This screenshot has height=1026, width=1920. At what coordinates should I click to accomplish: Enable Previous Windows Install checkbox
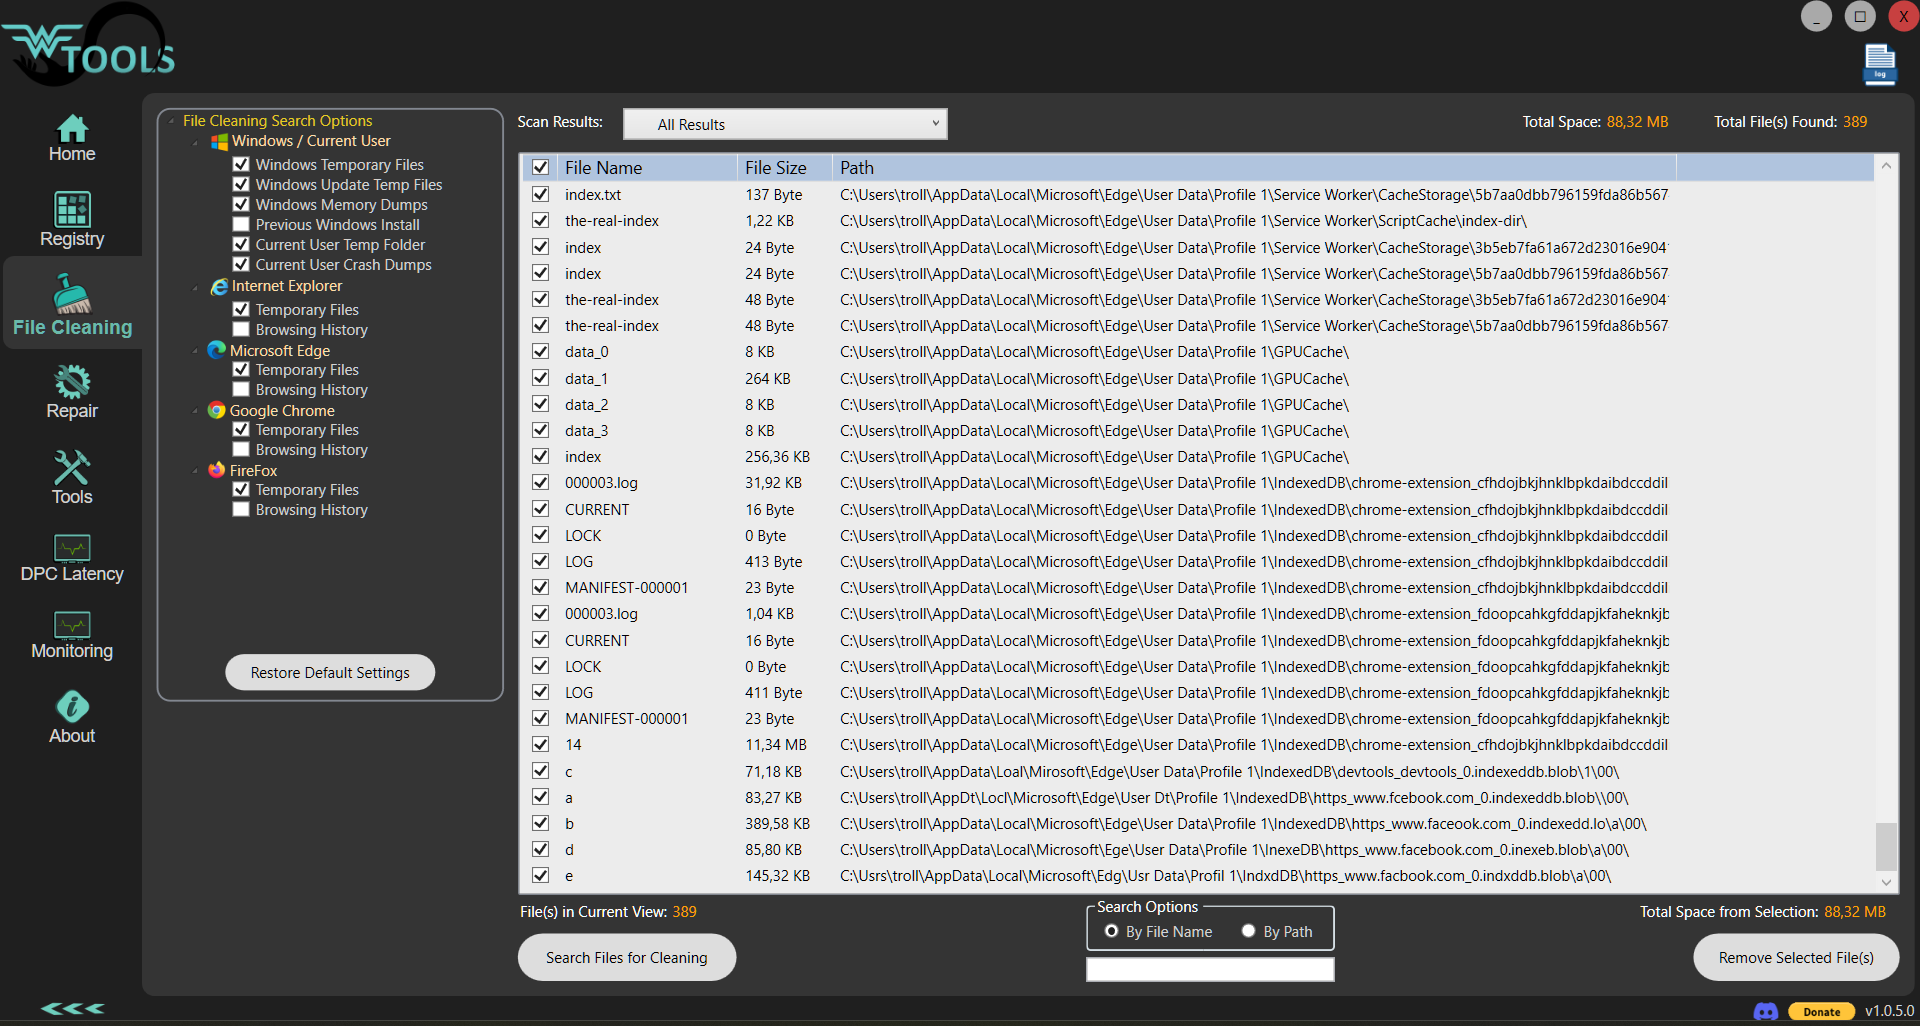coord(241,224)
